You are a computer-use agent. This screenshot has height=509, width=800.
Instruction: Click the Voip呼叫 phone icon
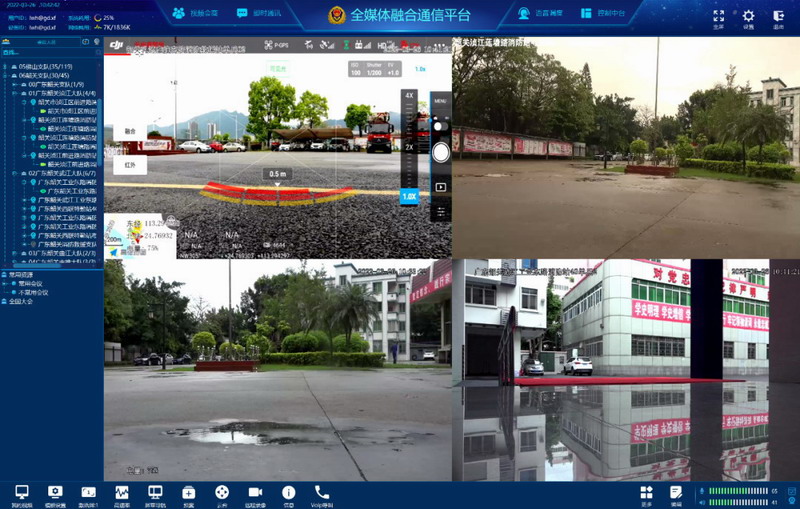[x=321, y=493]
